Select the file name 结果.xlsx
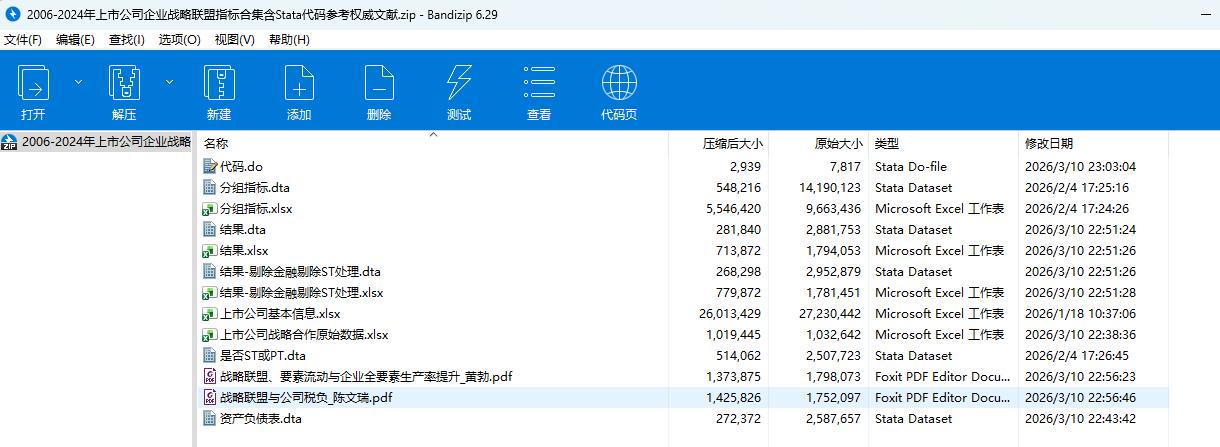The height and width of the screenshot is (447, 1220). point(244,251)
